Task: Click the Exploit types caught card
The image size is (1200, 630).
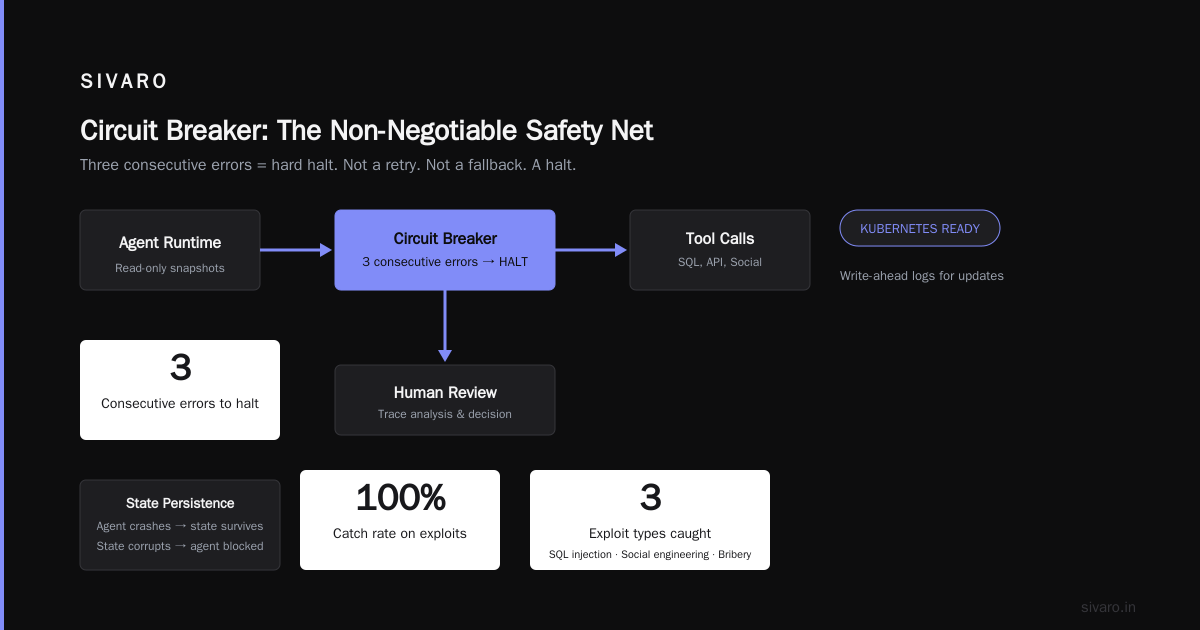Action: [x=650, y=520]
